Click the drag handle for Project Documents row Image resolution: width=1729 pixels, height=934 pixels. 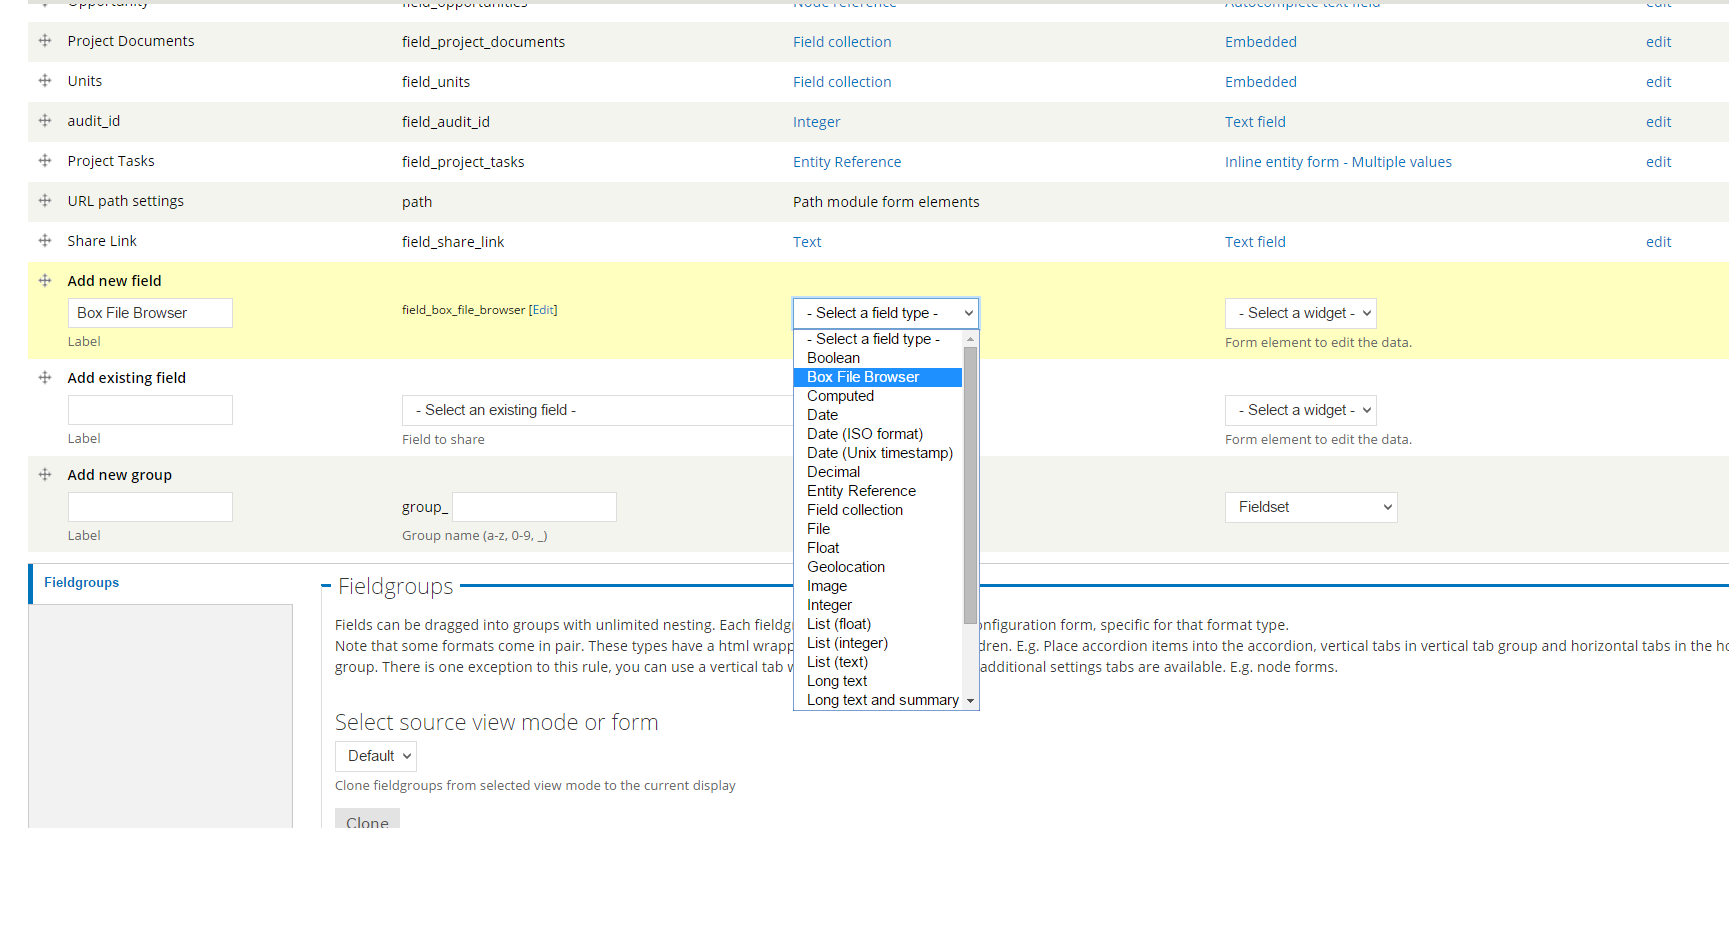(x=45, y=40)
